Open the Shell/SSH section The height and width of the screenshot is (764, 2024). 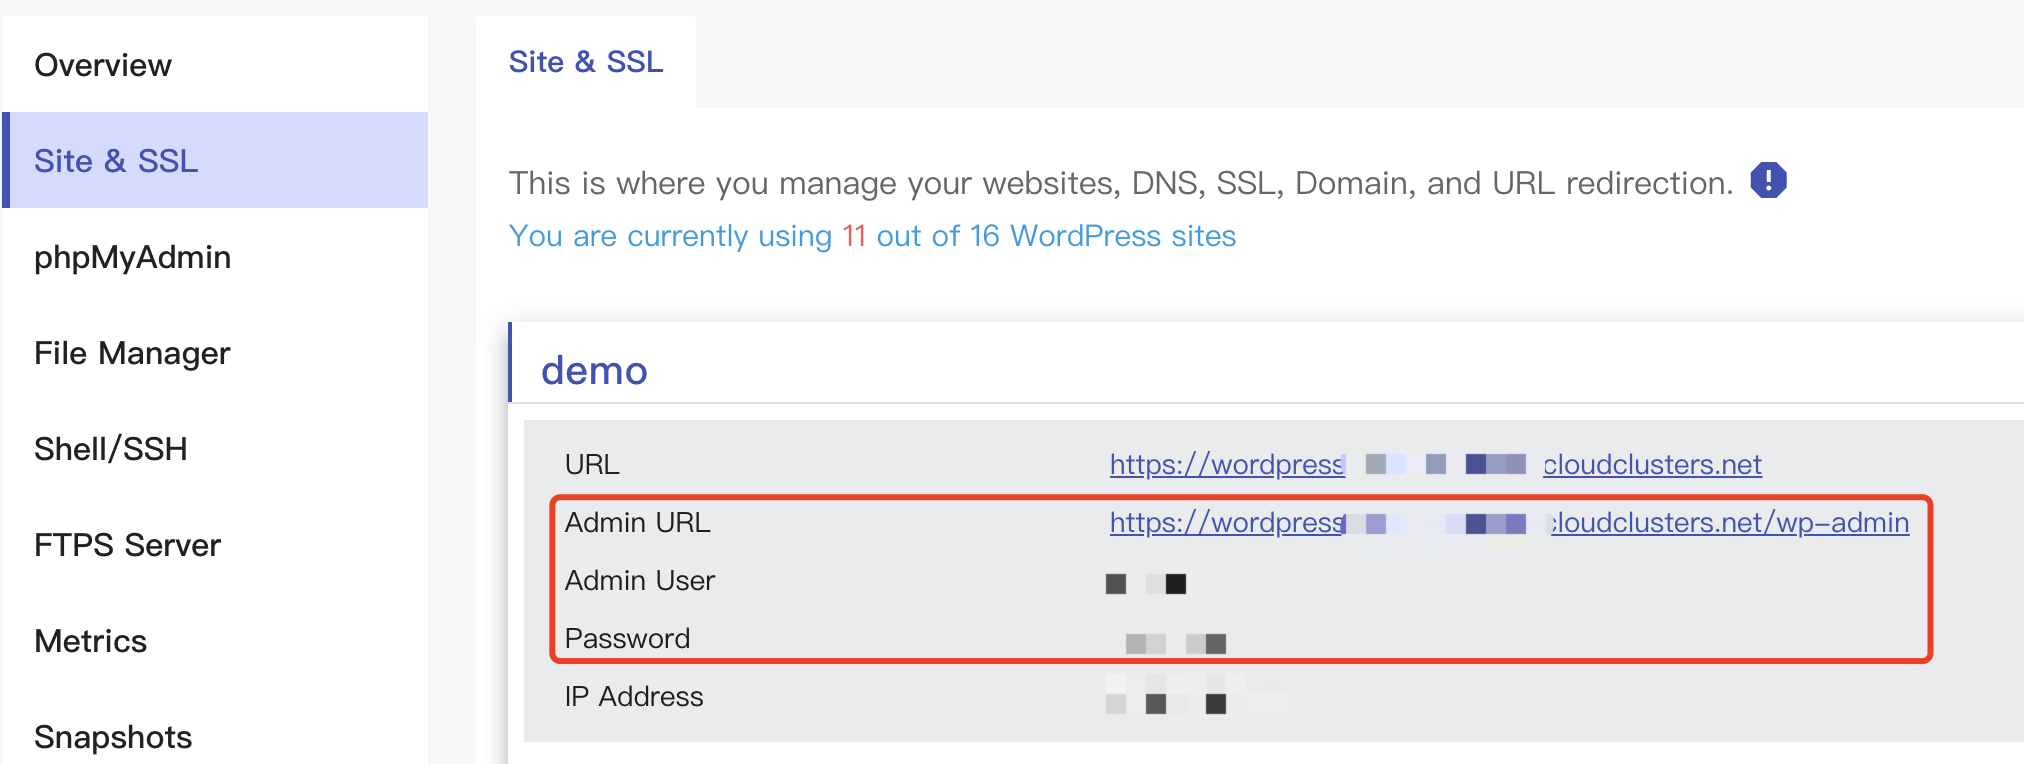click(111, 449)
